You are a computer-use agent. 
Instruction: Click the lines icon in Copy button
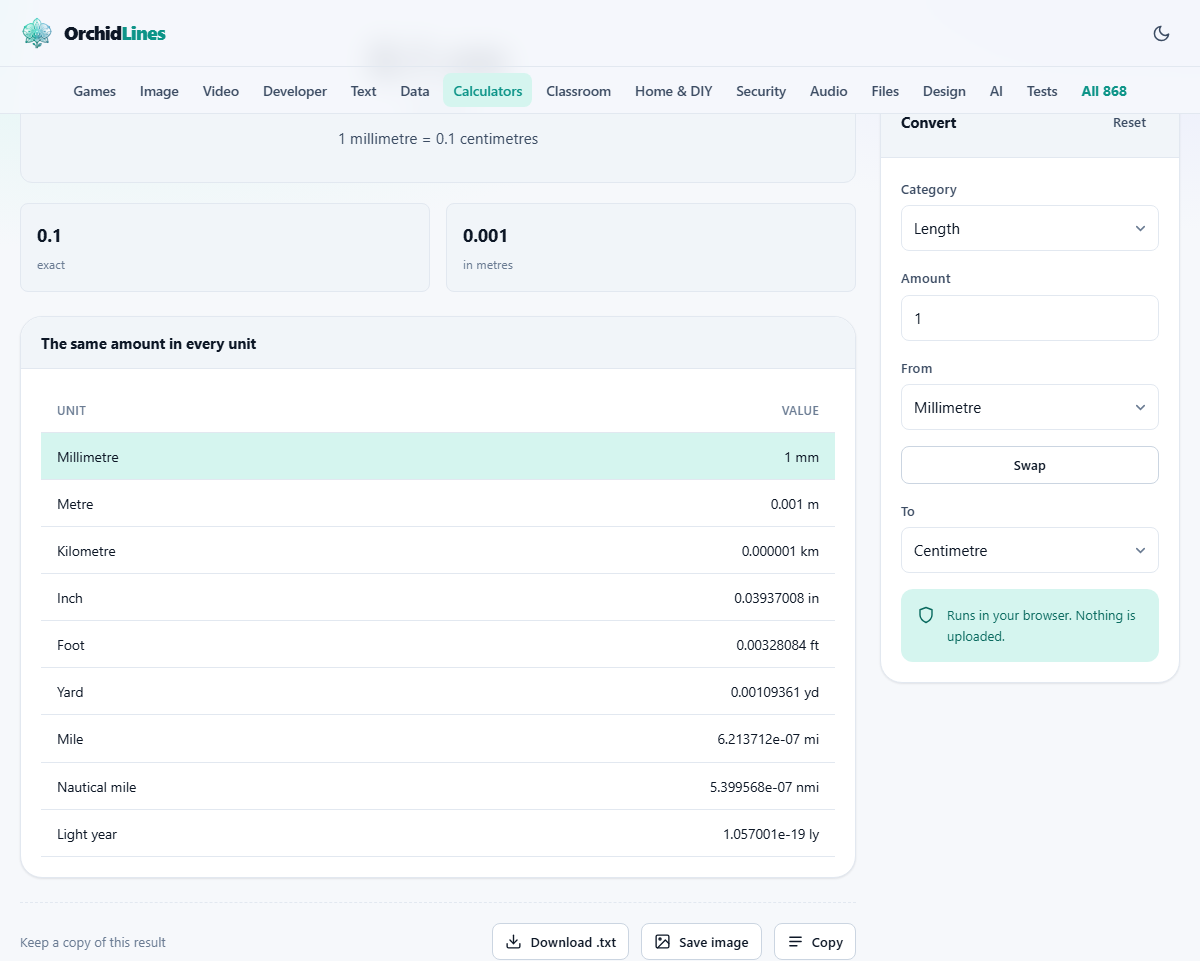pyautogui.click(x=795, y=942)
